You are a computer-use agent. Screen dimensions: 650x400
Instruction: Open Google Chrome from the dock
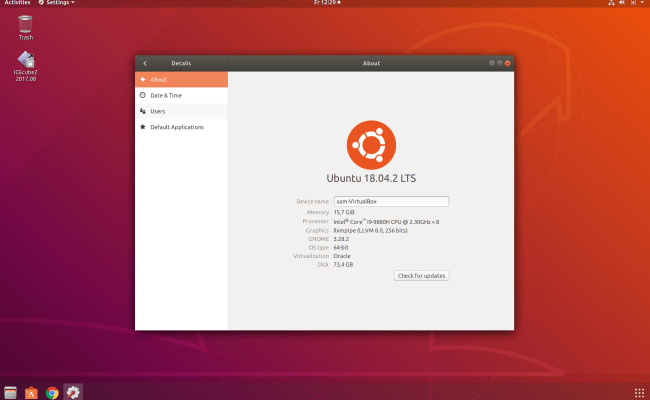52,392
